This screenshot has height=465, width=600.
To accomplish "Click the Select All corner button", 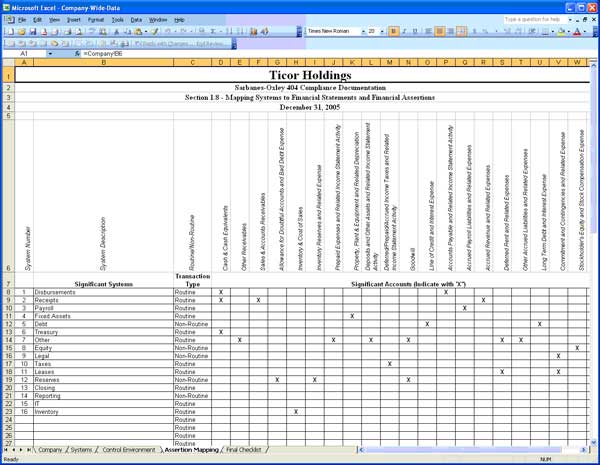I will coord(8,62).
